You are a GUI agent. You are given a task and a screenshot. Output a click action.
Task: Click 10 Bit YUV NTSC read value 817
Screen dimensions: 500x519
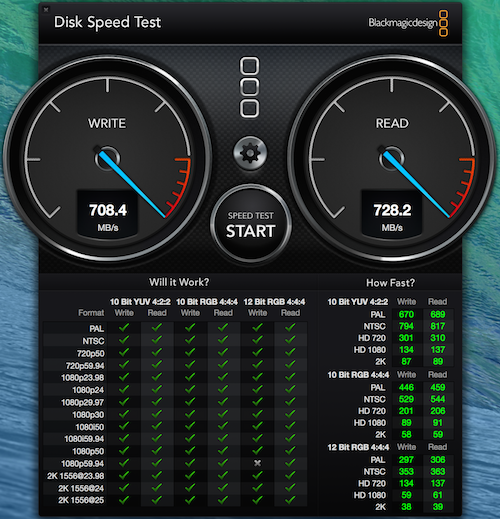(437, 326)
